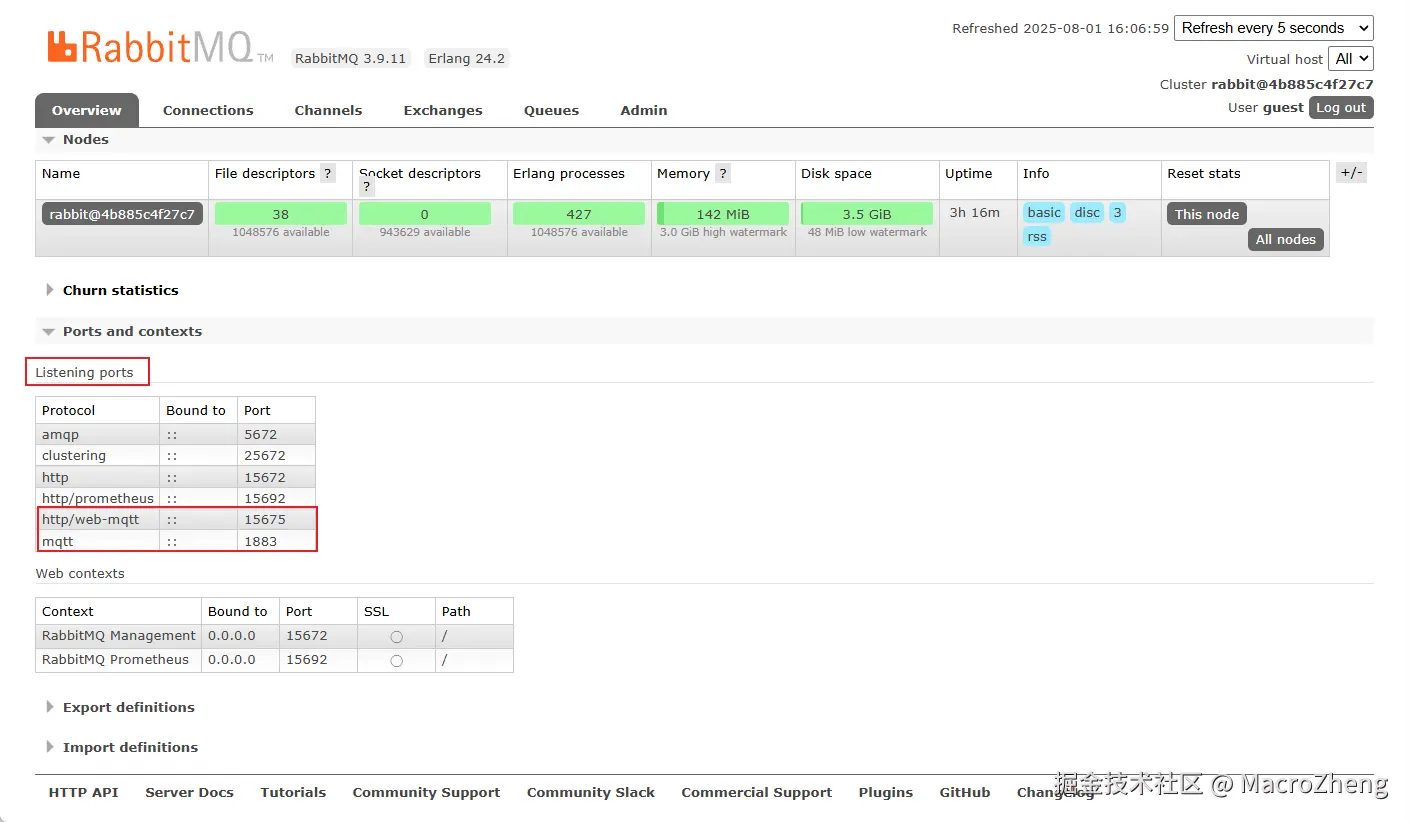Click the disc info tag
The height and width of the screenshot is (822, 1410).
click(1087, 212)
